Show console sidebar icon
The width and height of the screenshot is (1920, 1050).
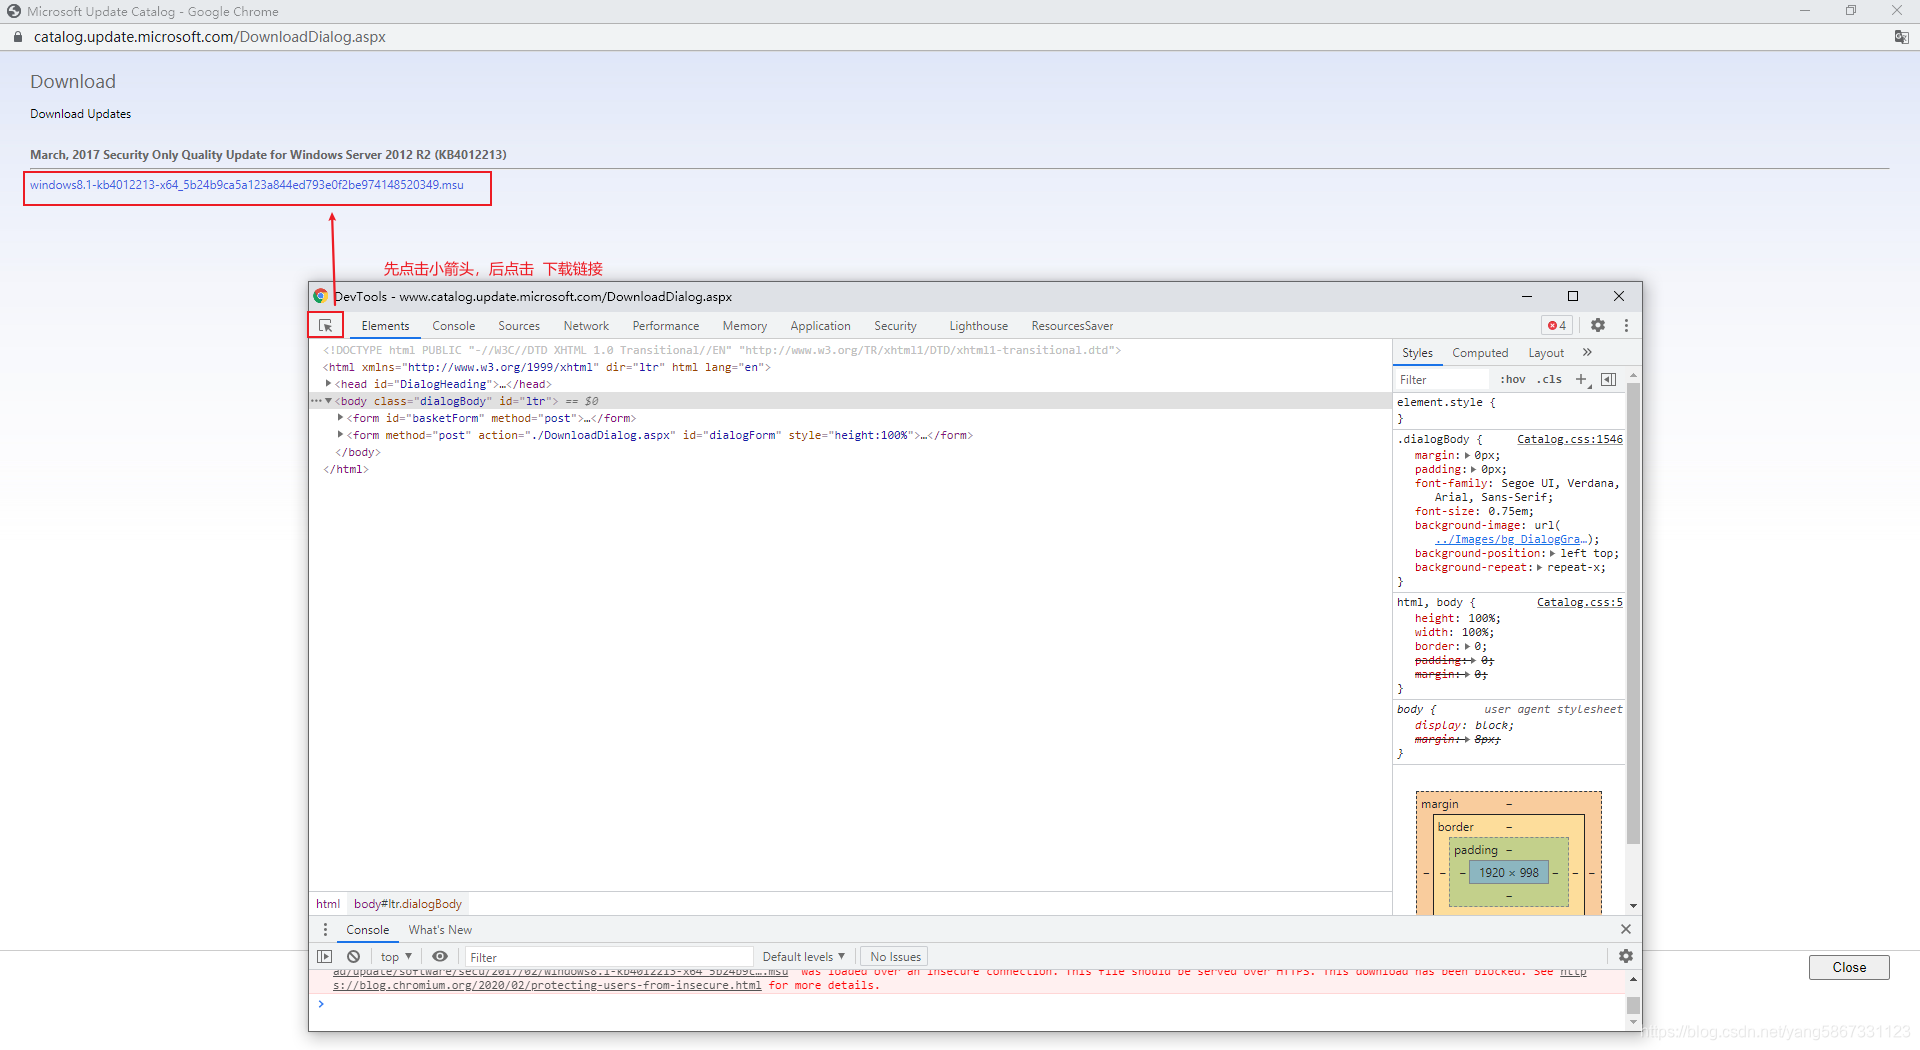coord(325,956)
